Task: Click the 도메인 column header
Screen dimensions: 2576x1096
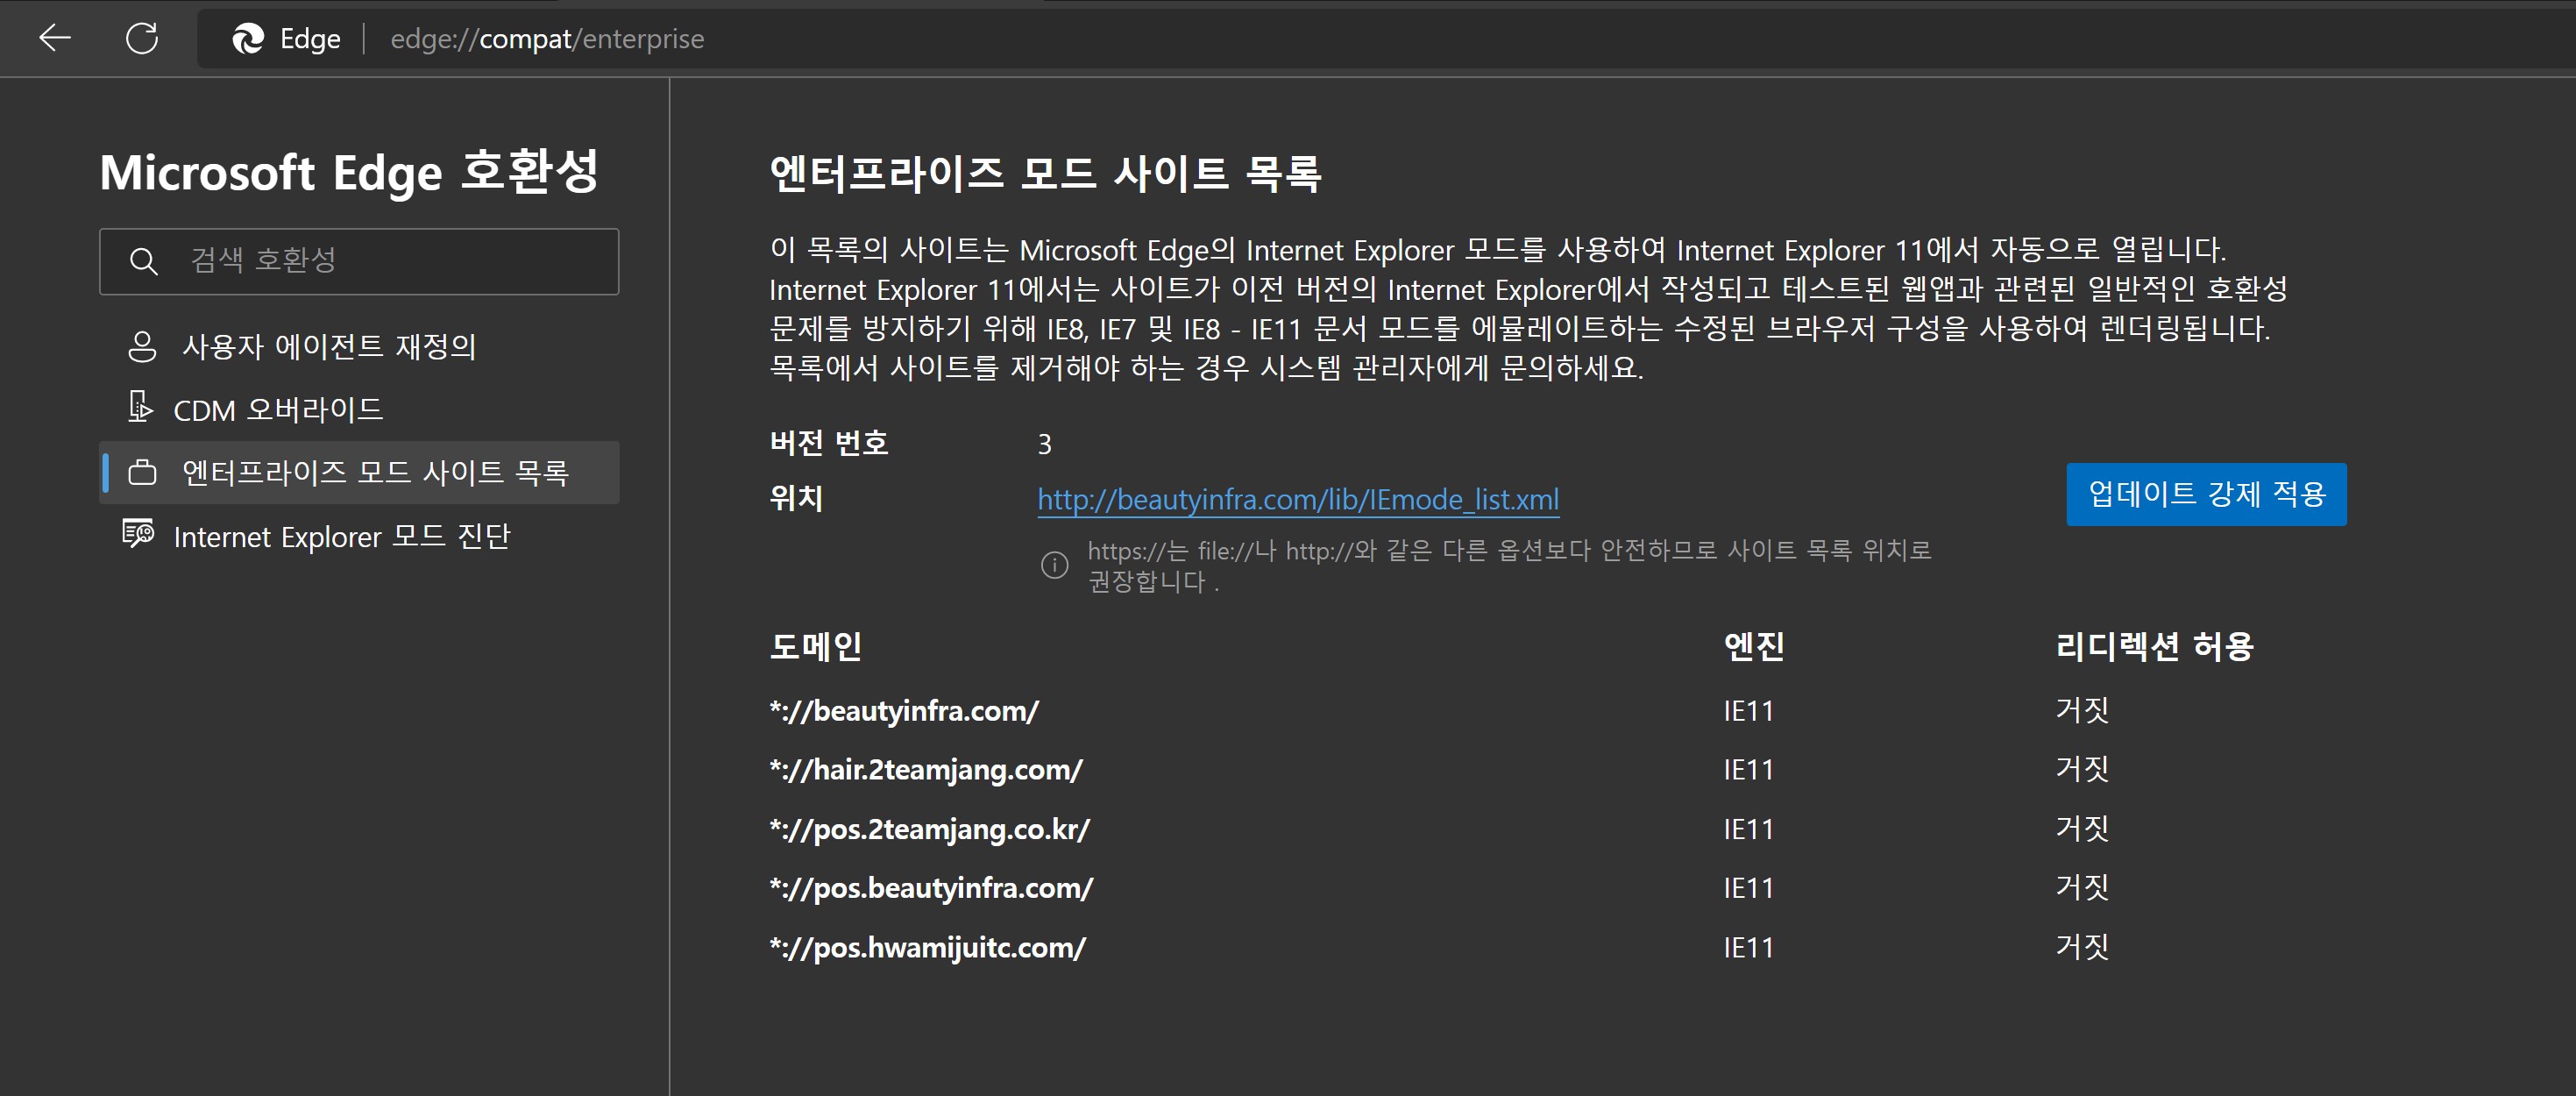Action: pos(816,646)
